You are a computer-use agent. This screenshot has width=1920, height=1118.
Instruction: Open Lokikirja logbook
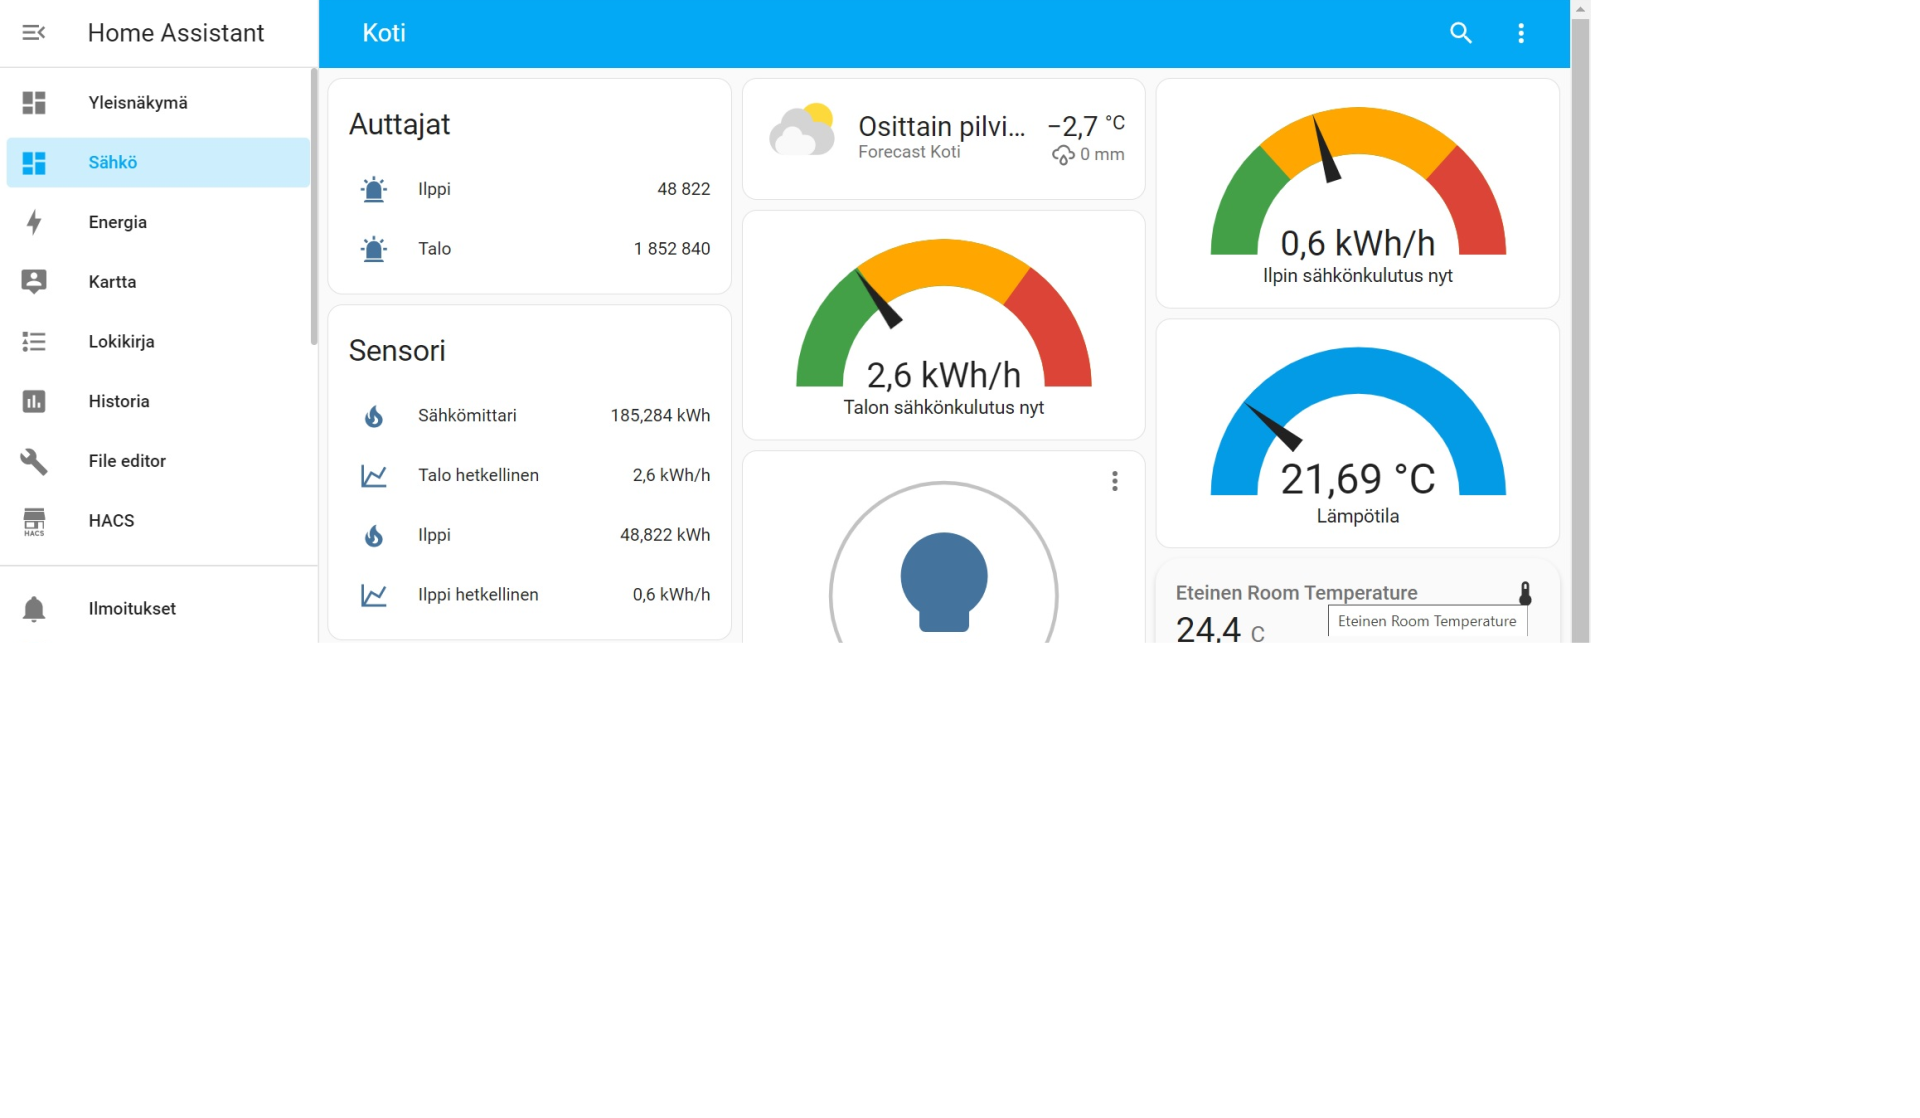click(121, 342)
